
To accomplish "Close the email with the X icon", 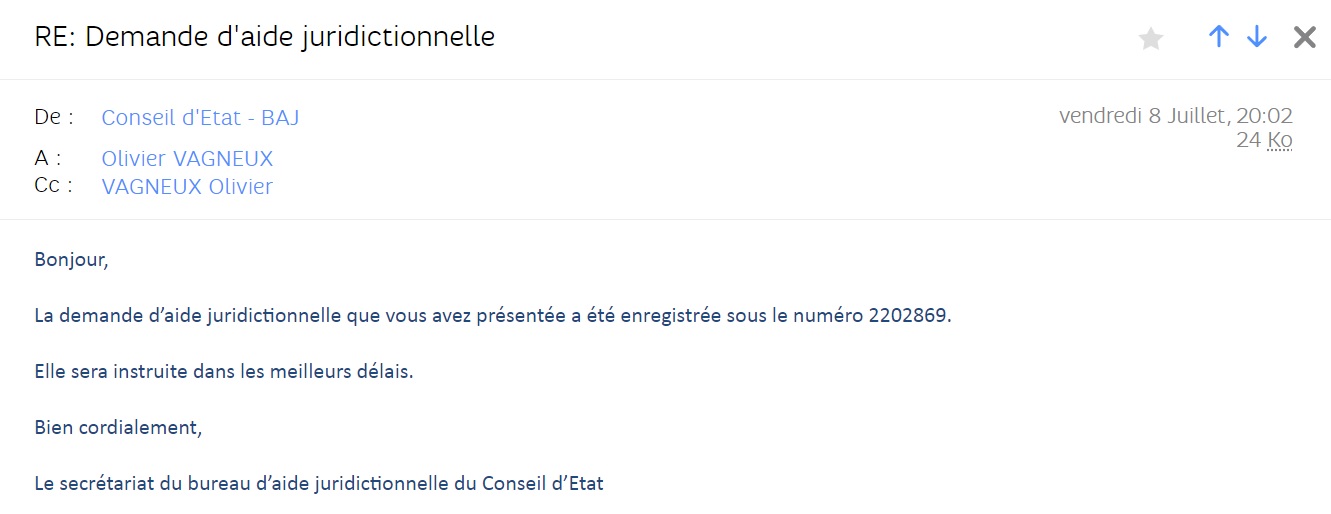I will point(1304,38).
